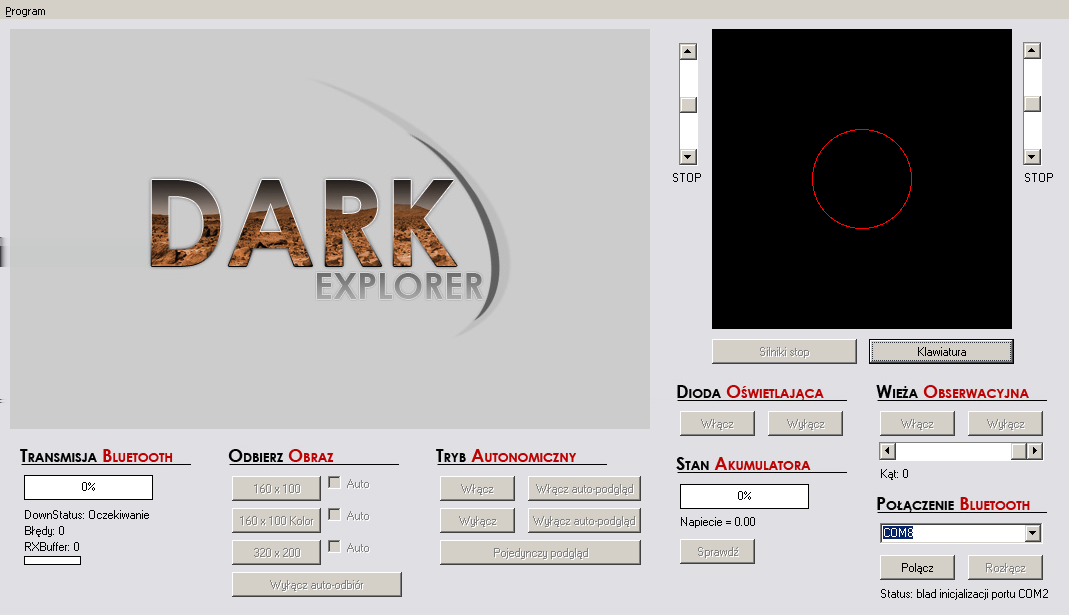
Task: Click the right motor vertical slider thumb
Action: (x=1032, y=104)
